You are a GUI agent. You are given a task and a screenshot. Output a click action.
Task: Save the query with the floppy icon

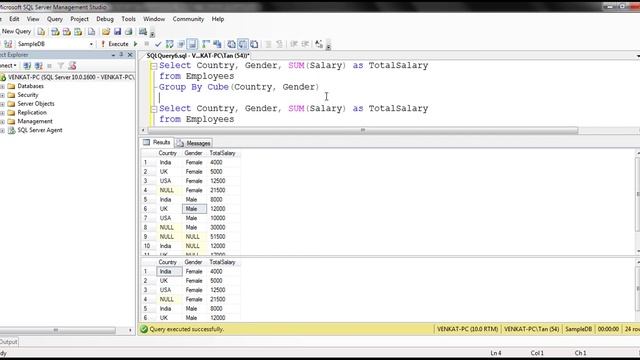(118, 32)
